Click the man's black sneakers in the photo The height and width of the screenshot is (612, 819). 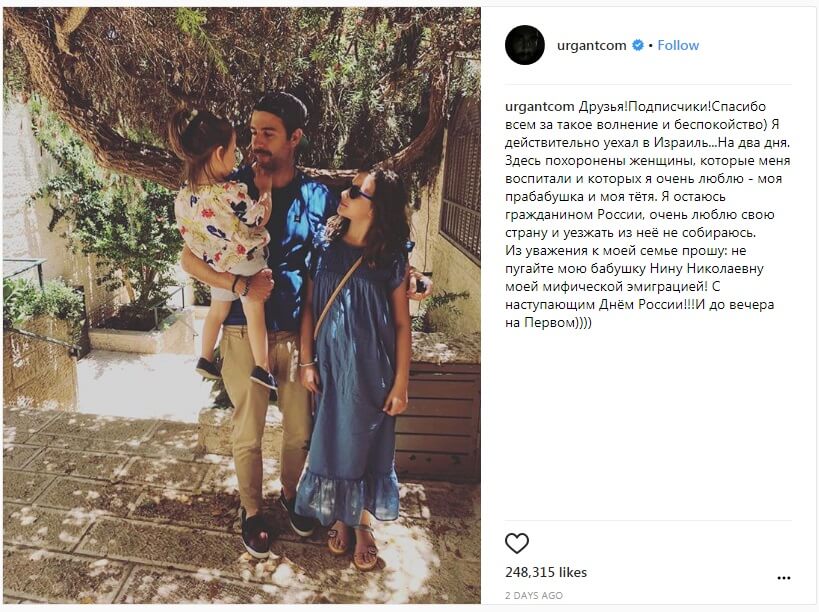277,525
